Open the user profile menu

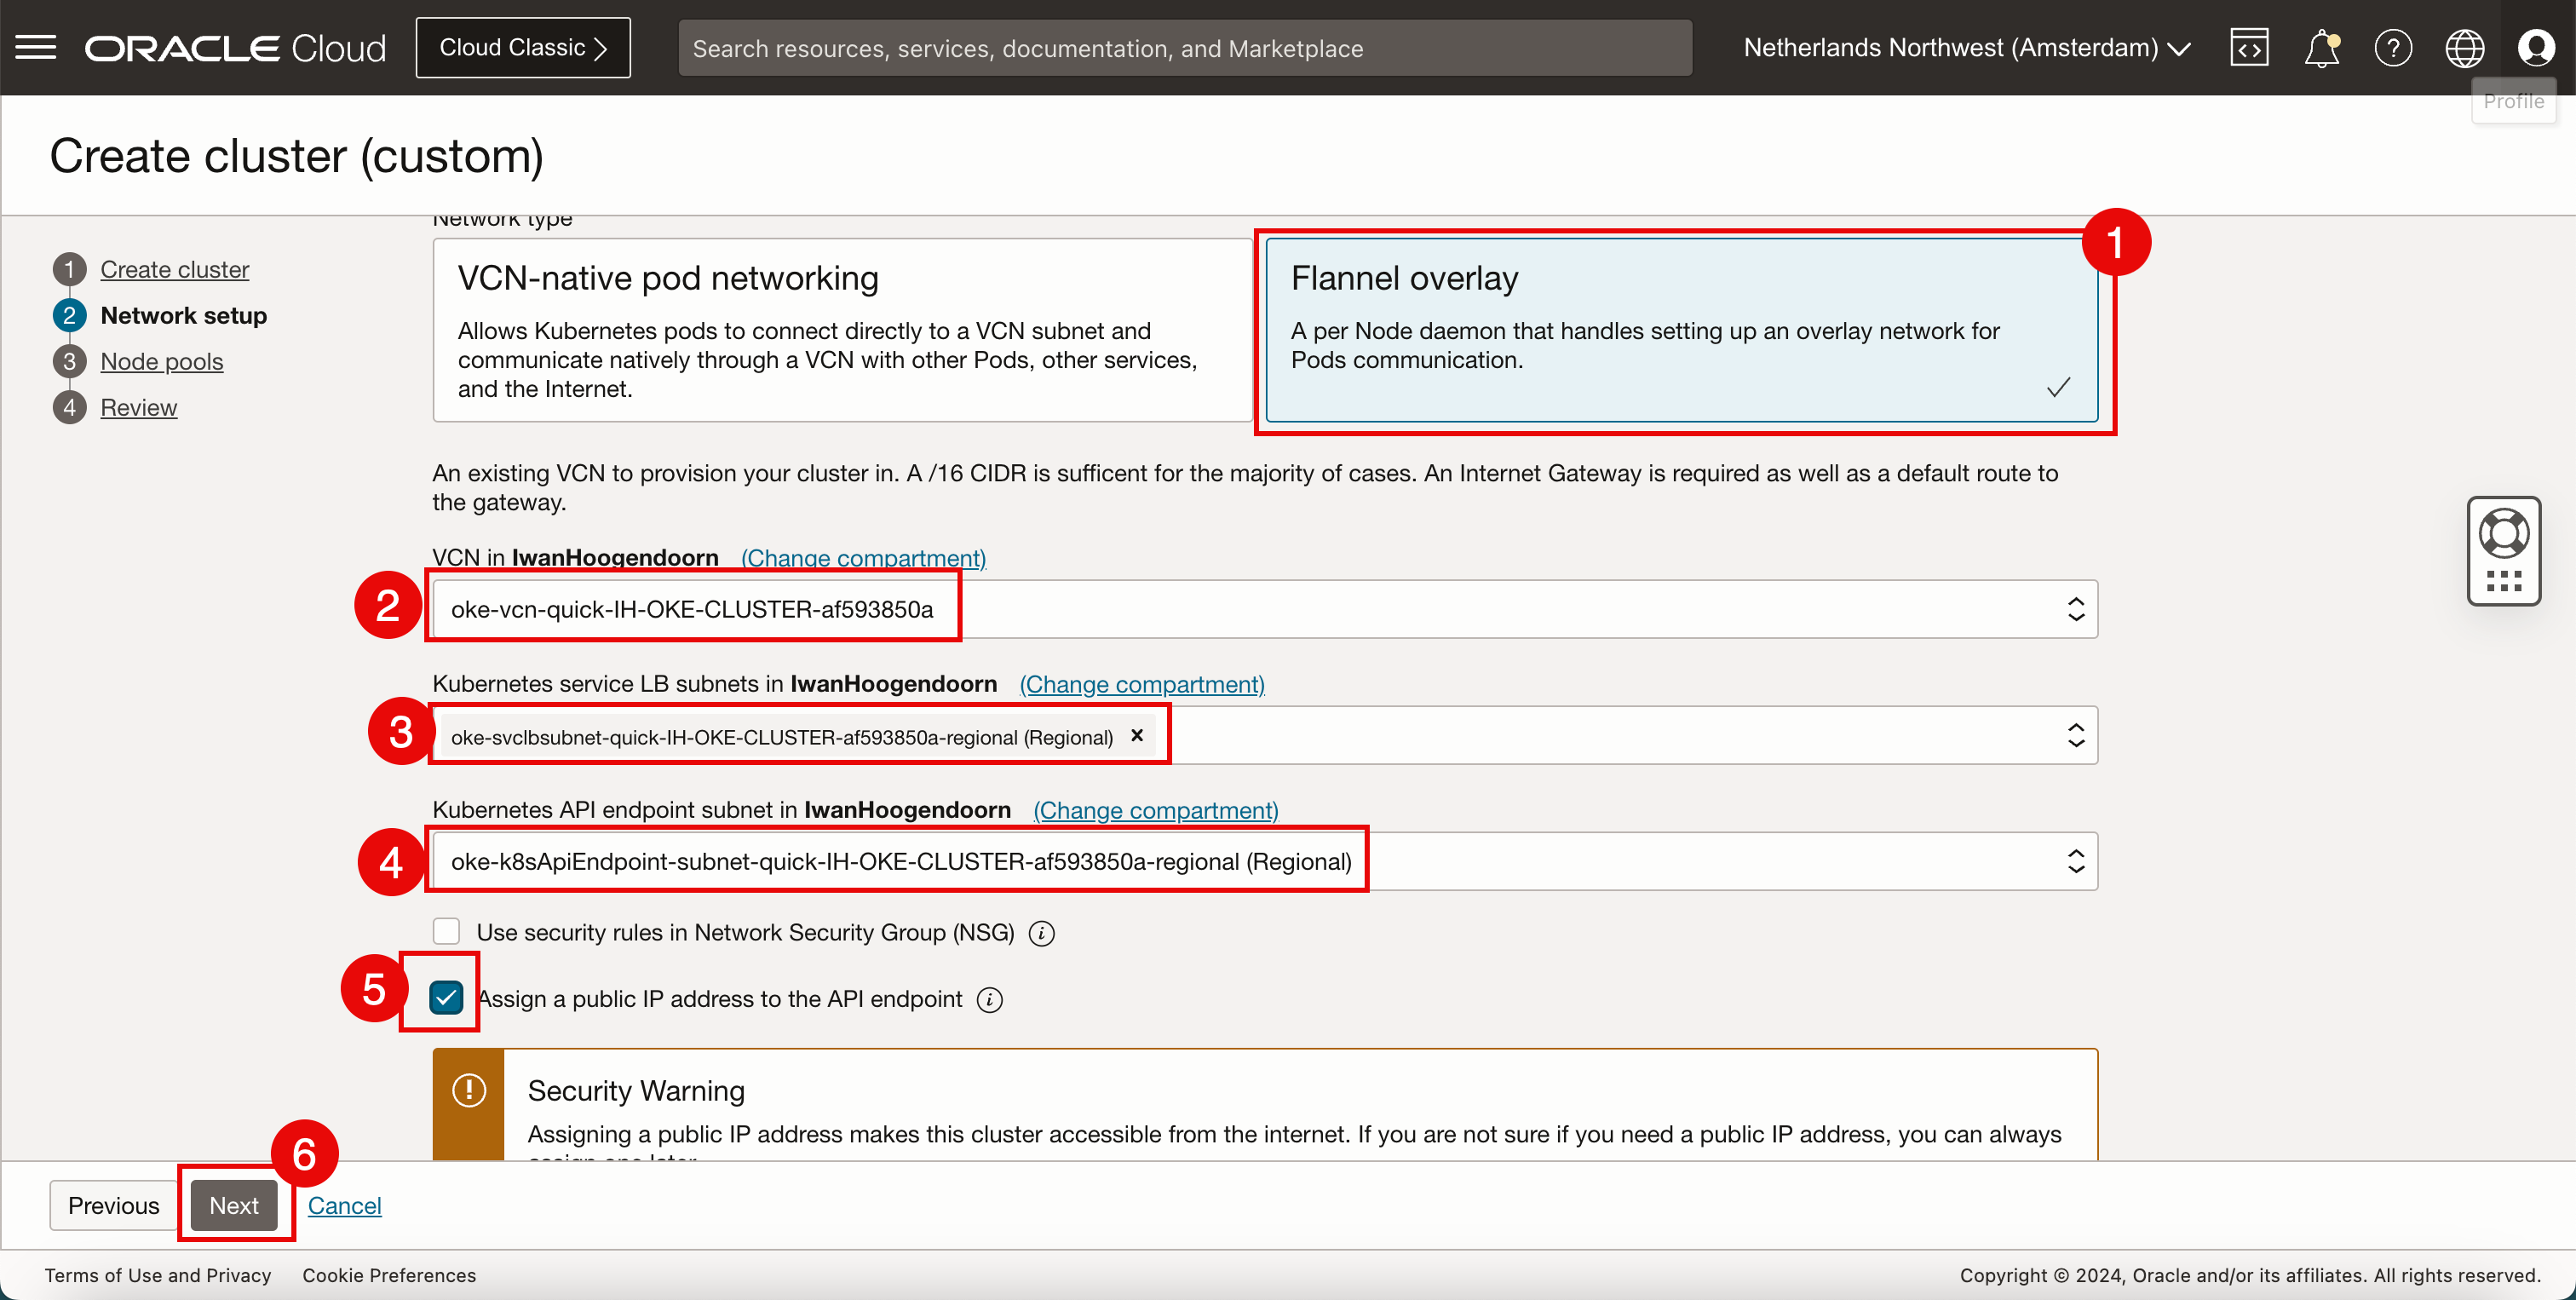(x=2535, y=47)
